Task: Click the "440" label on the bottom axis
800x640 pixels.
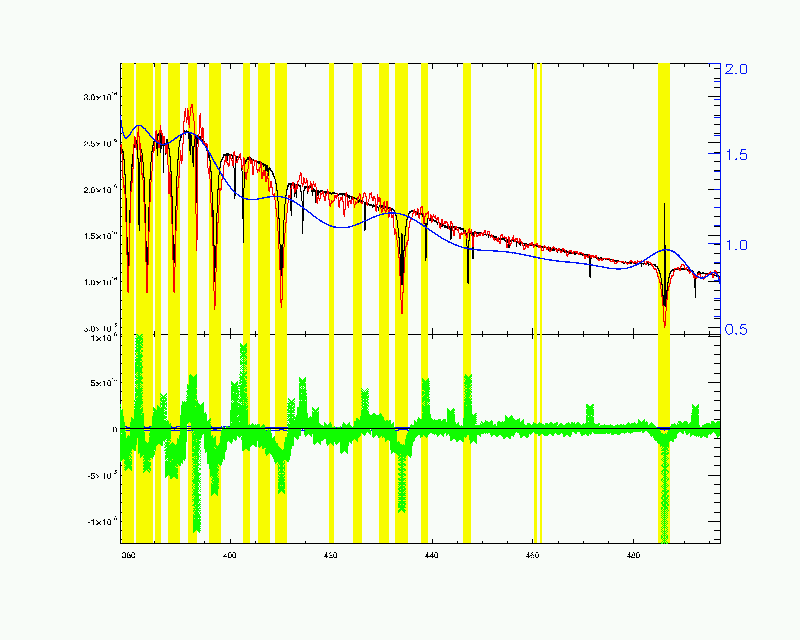Action: pyautogui.click(x=432, y=556)
